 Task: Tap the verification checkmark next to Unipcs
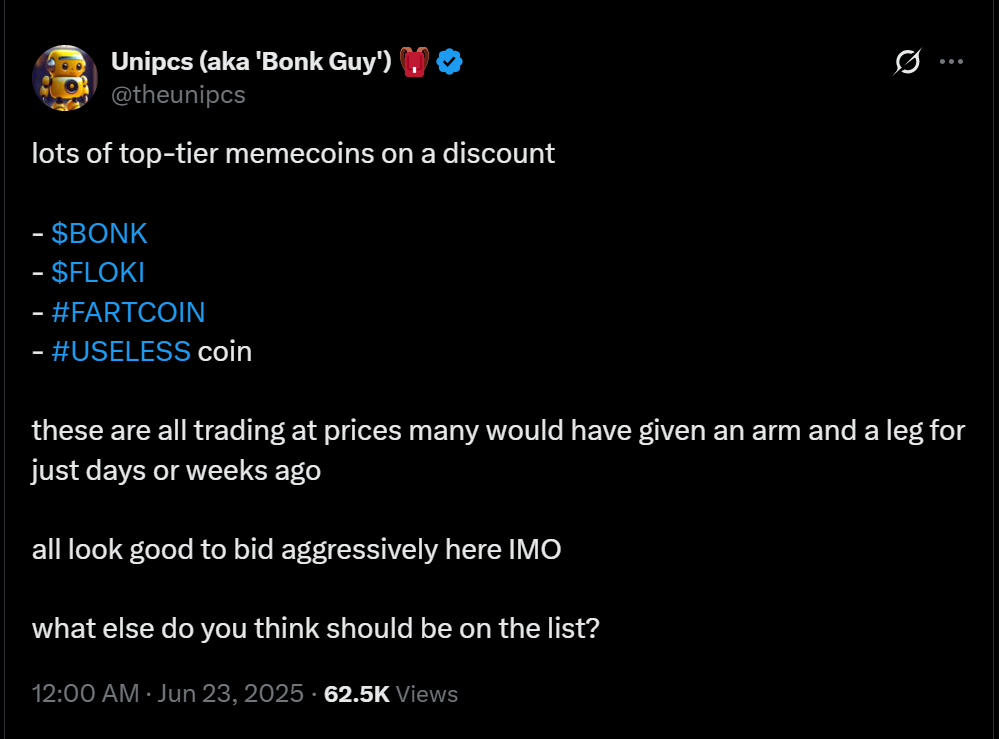click(x=449, y=61)
